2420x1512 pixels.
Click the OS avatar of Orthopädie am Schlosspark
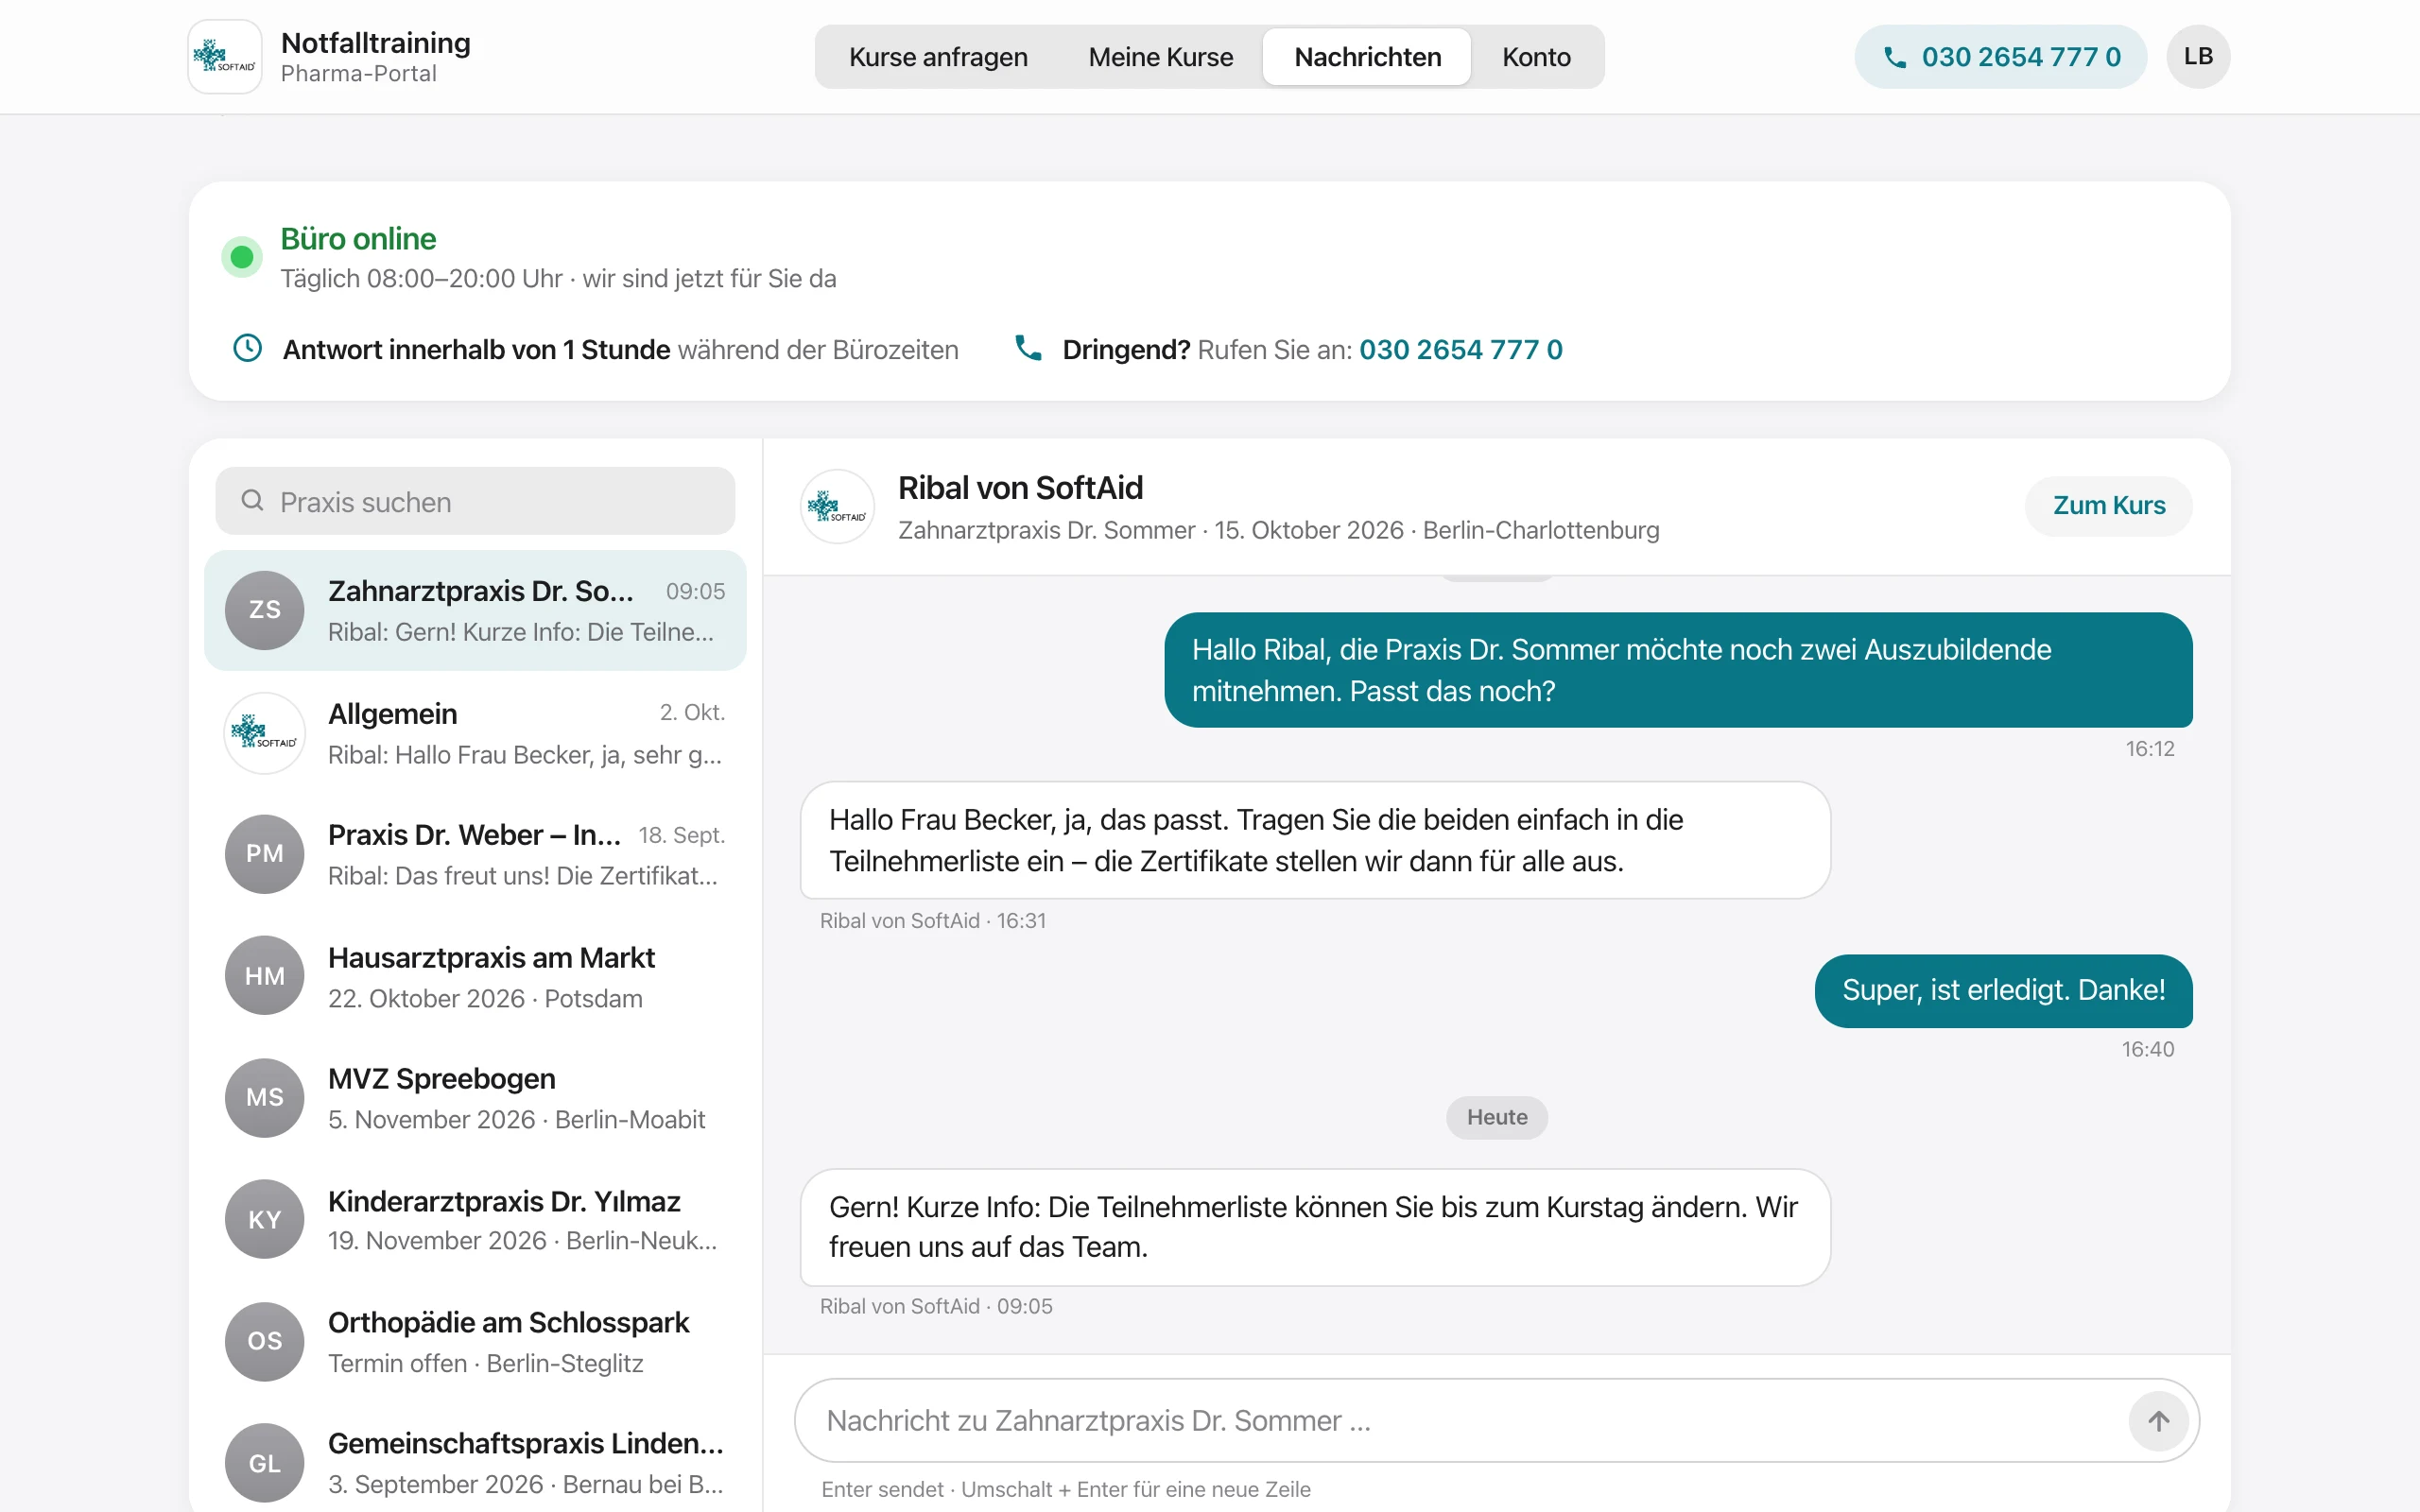tap(265, 1342)
